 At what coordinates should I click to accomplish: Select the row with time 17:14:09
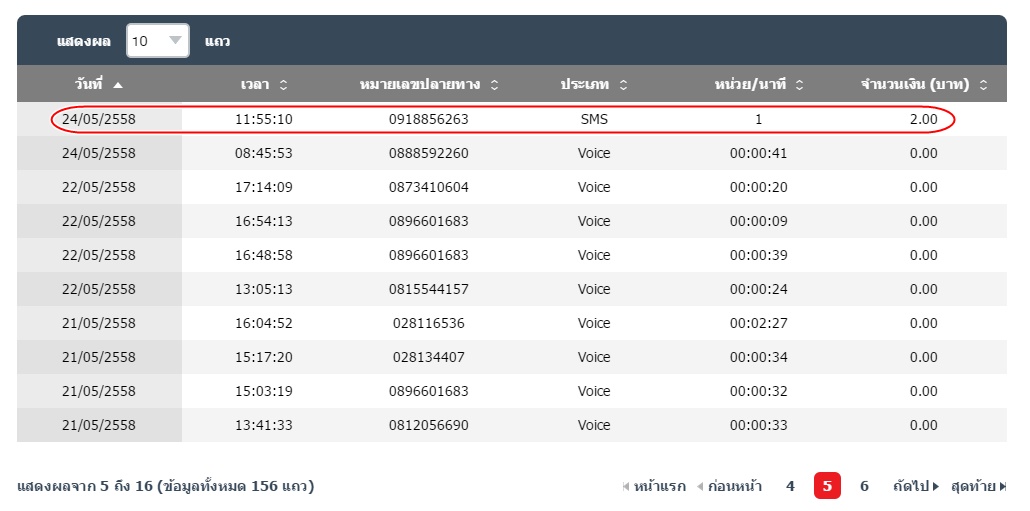point(264,187)
